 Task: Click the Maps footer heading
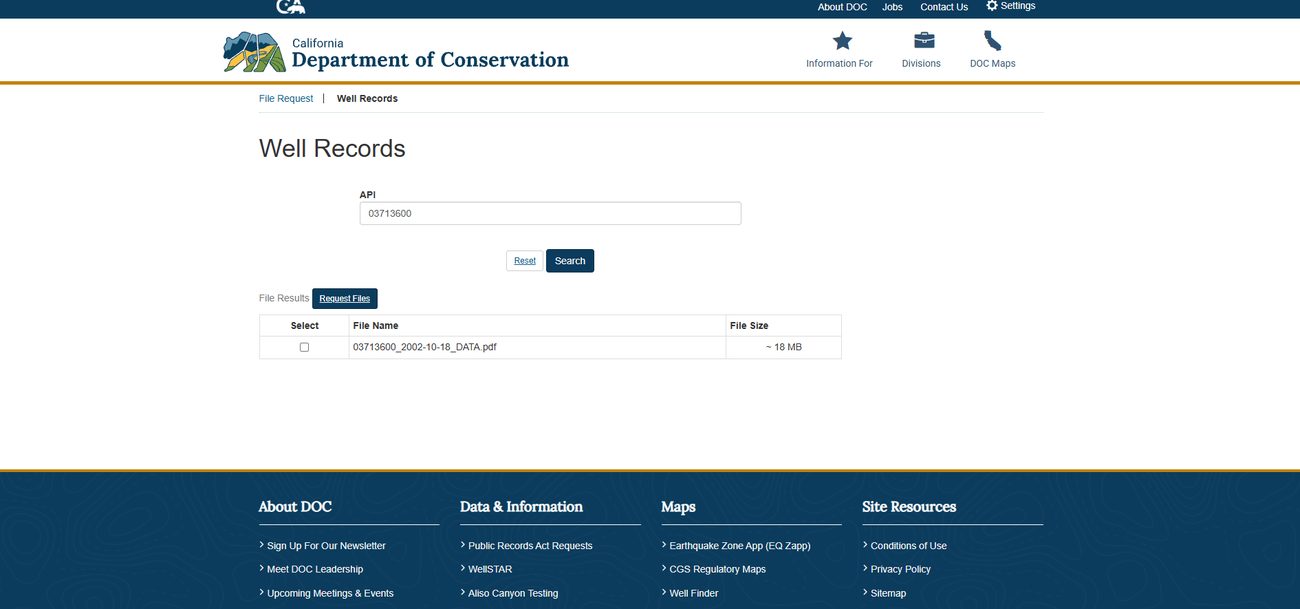pyautogui.click(x=678, y=507)
